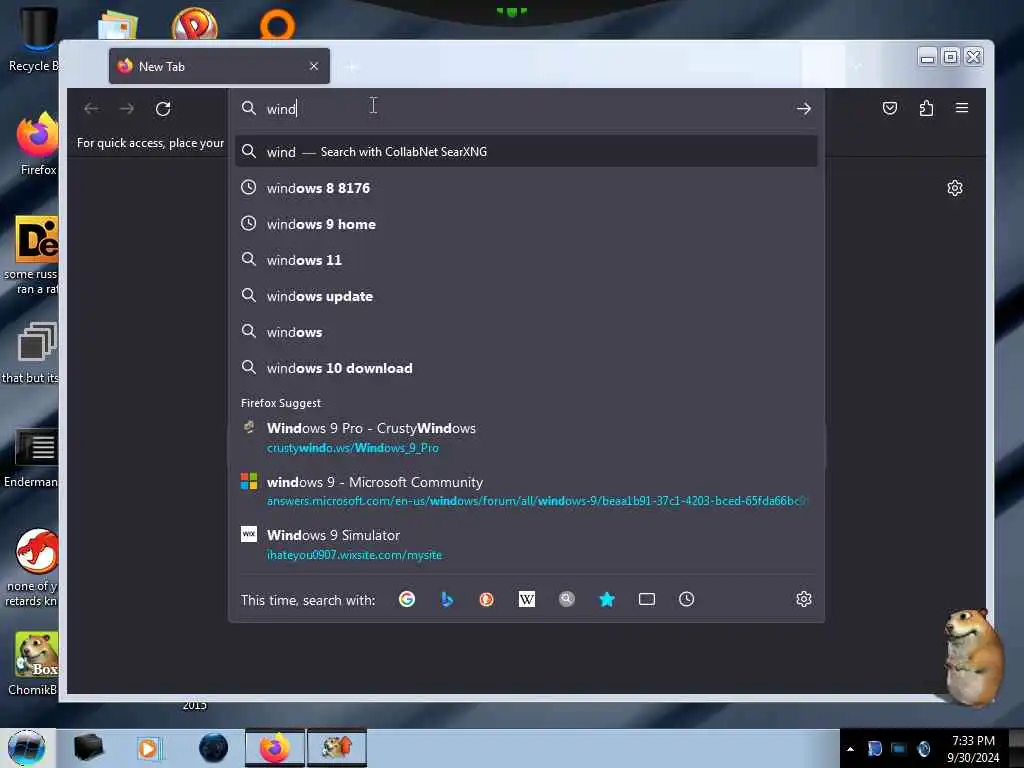
Task: Select history suggestion 'windows 9 home'
Action: click(x=526, y=224)
